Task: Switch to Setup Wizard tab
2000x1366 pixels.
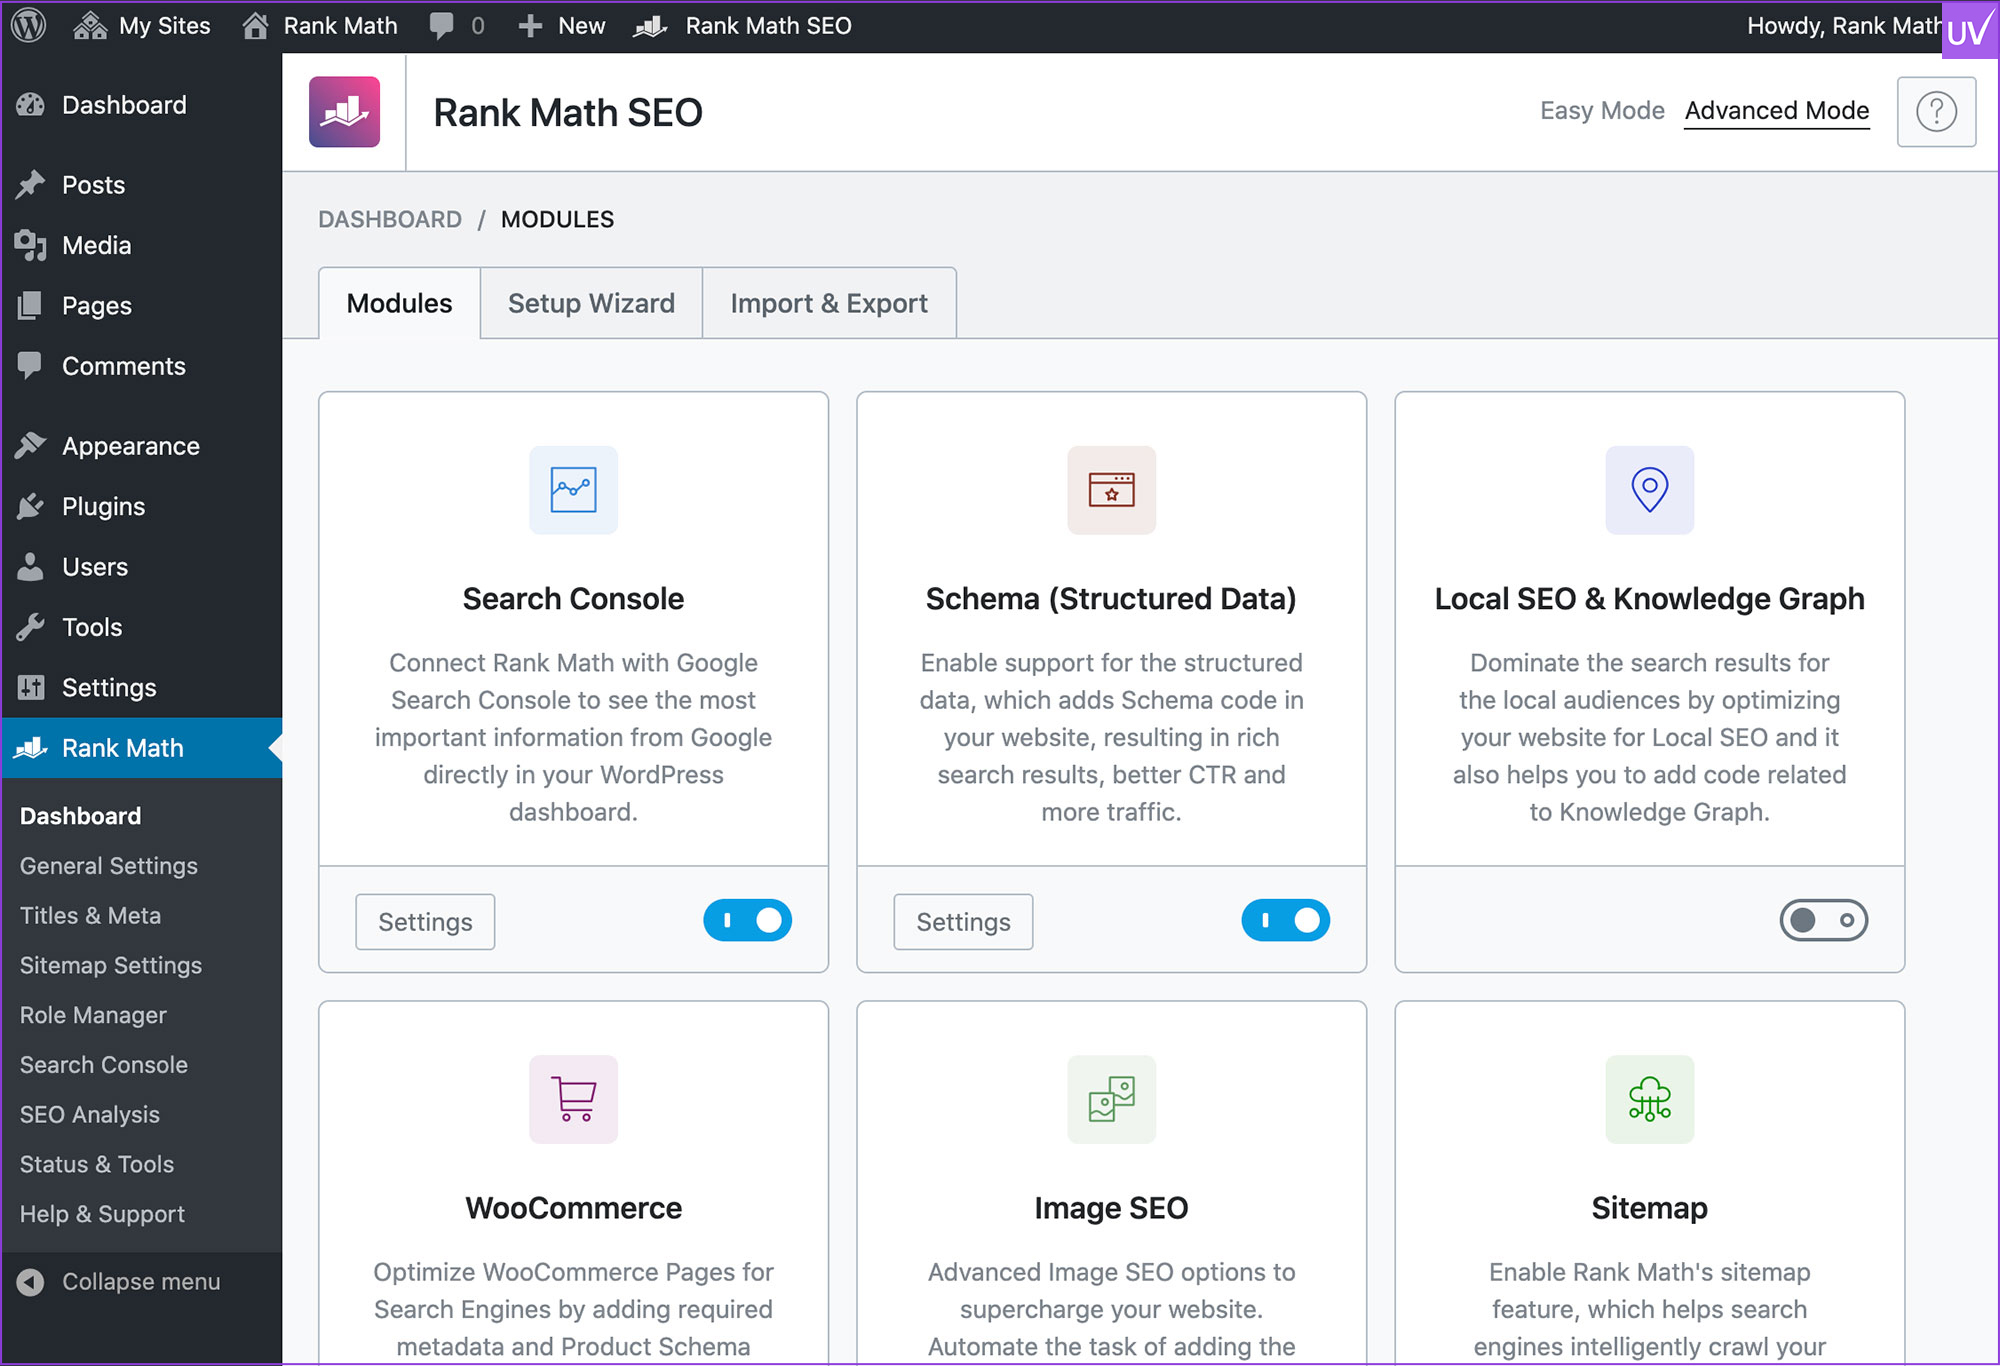Action: [591, 303]
